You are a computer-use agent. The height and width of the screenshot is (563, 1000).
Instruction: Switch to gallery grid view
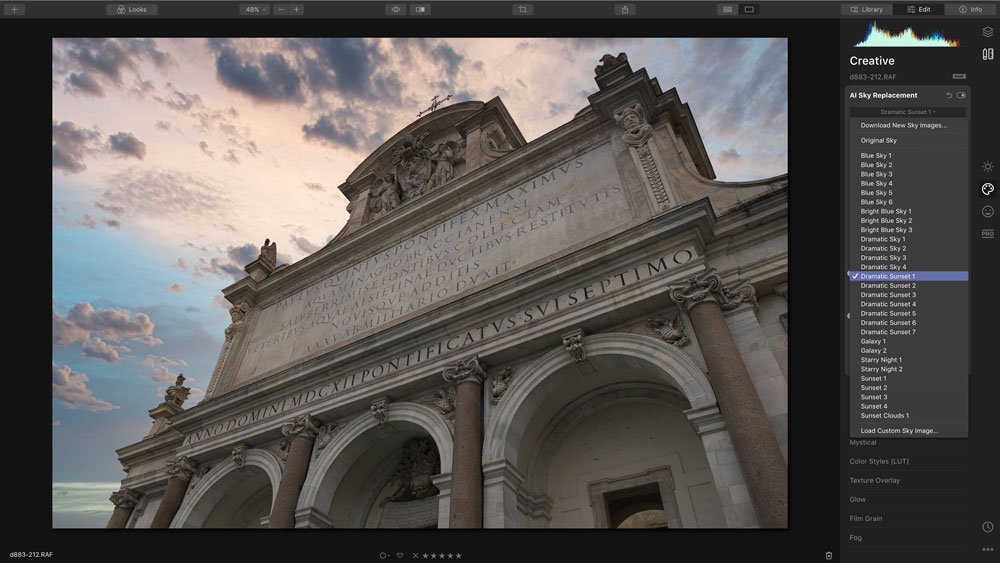coord(728,9)
